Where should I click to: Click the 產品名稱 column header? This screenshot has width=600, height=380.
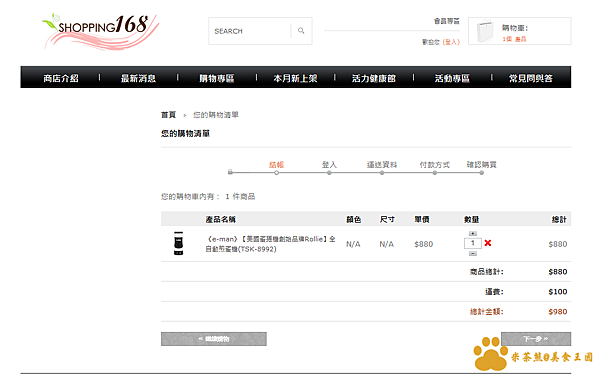[x=221, y=219]
